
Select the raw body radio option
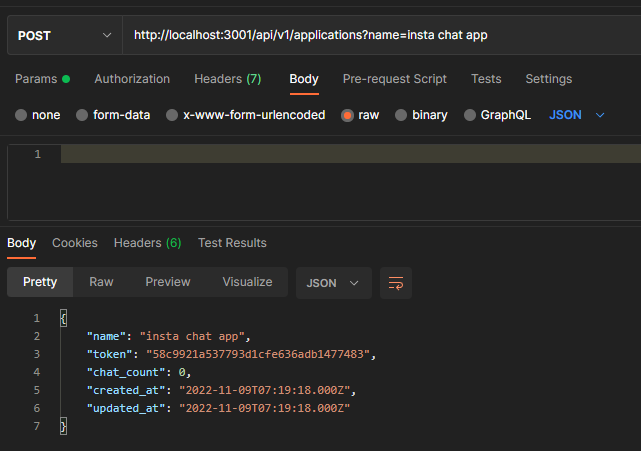[347, 115]
